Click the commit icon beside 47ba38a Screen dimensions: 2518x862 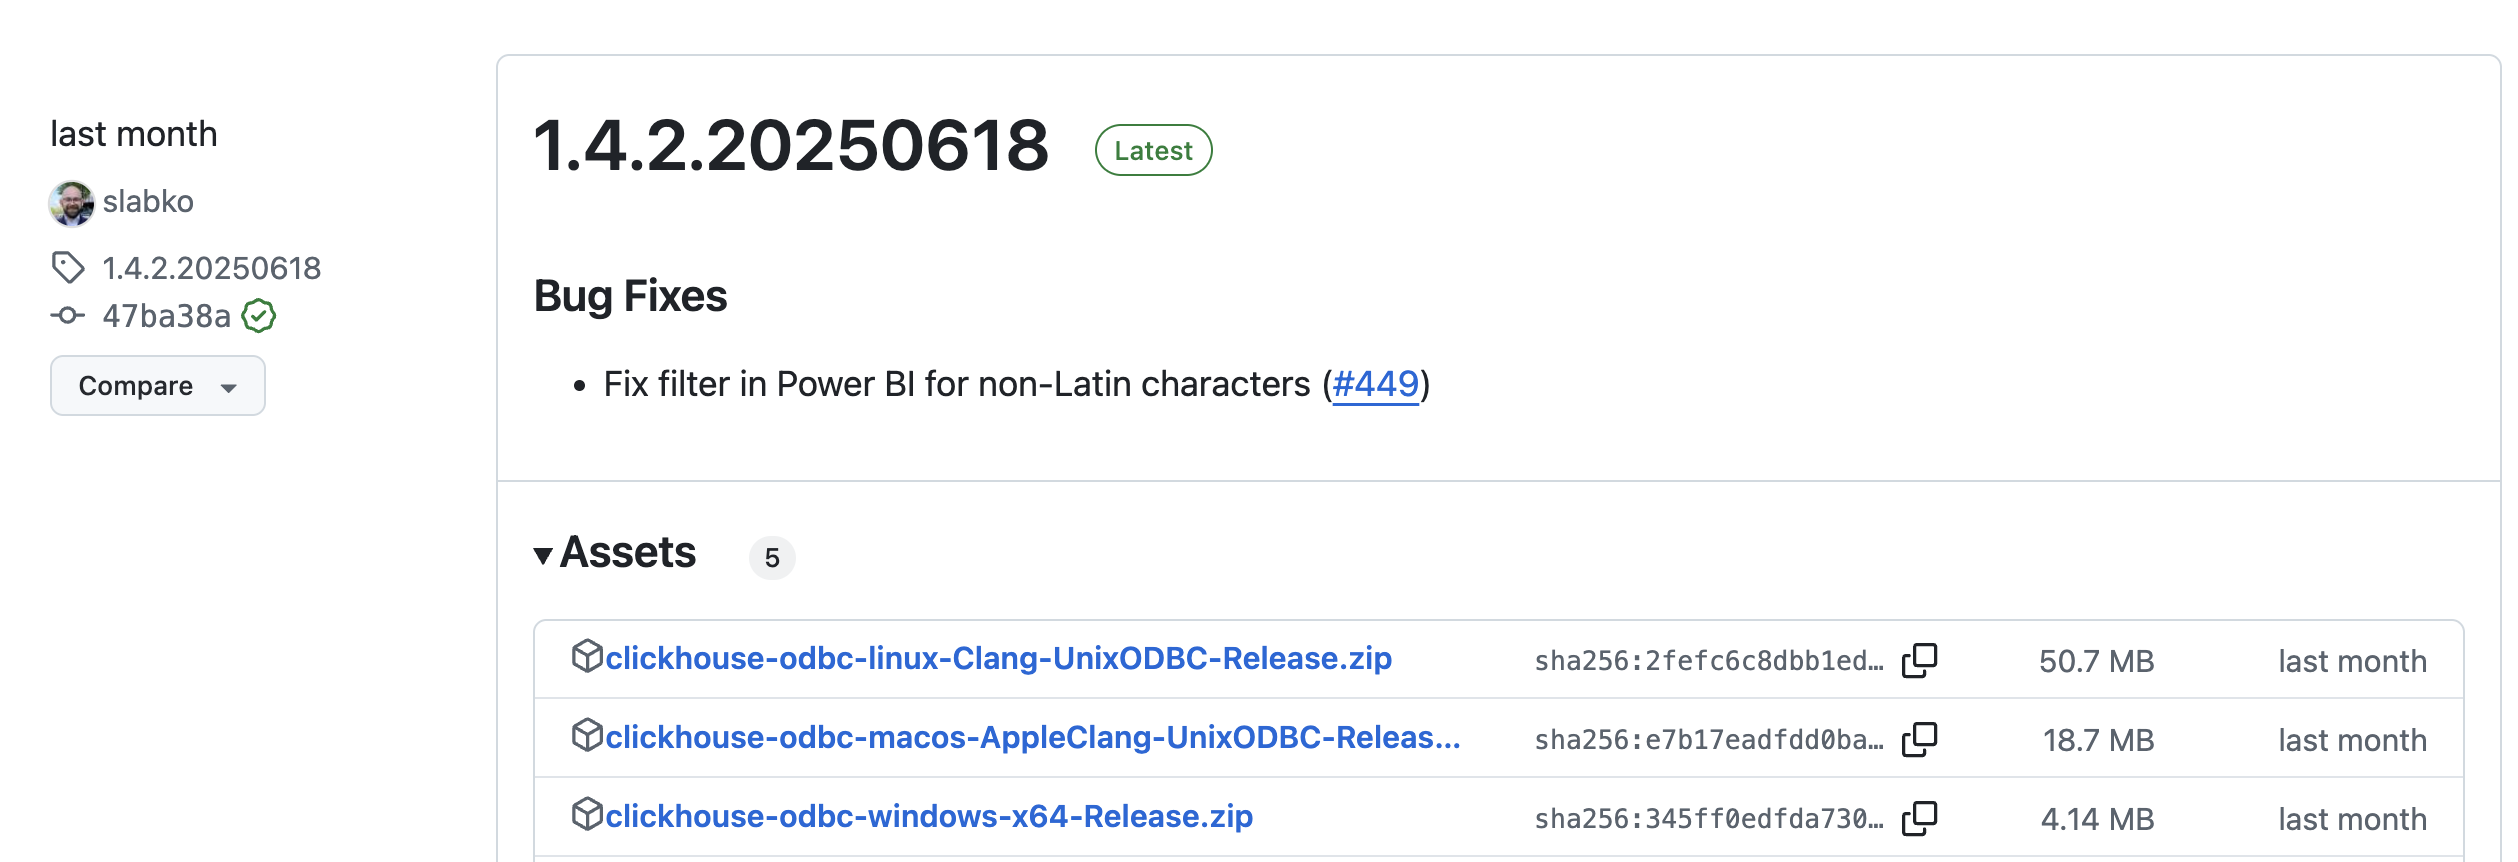point(68,316)
